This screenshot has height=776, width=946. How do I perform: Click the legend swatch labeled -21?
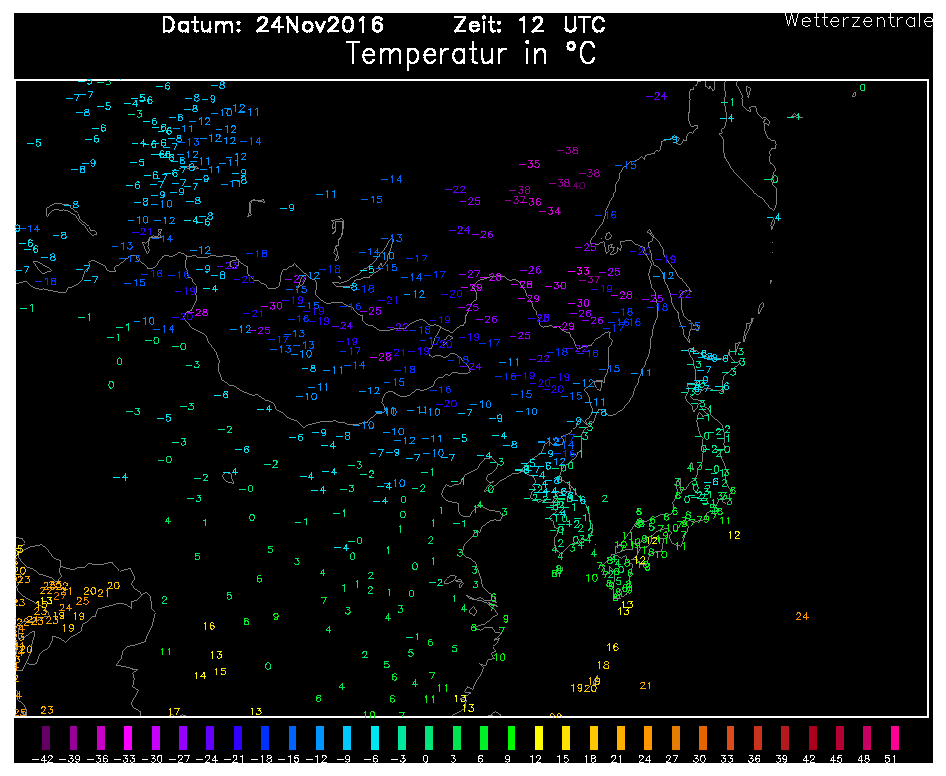(x=238, y=738)
